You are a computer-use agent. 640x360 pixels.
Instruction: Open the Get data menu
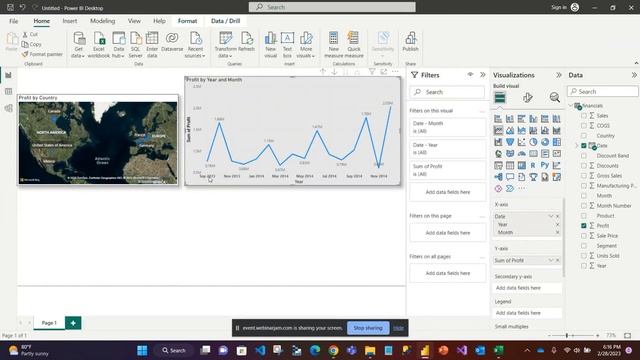78,45
